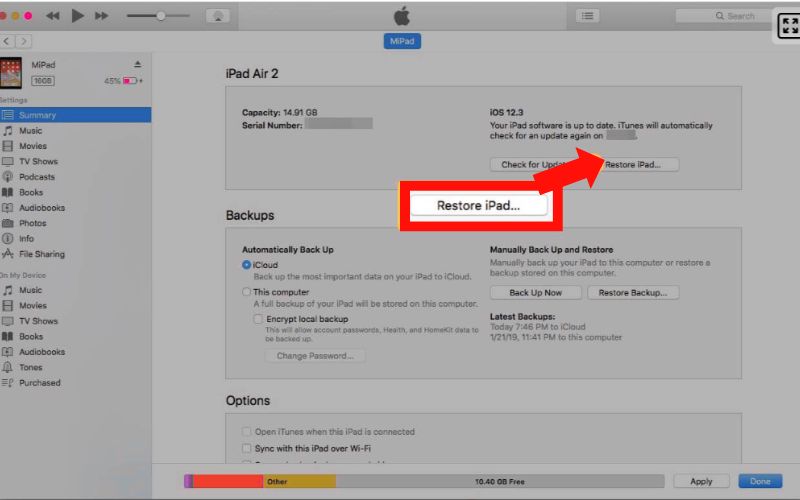Open Summary in the Settings sidebar
This screenshot has width=800, height=500.
[x=38, y=115]
